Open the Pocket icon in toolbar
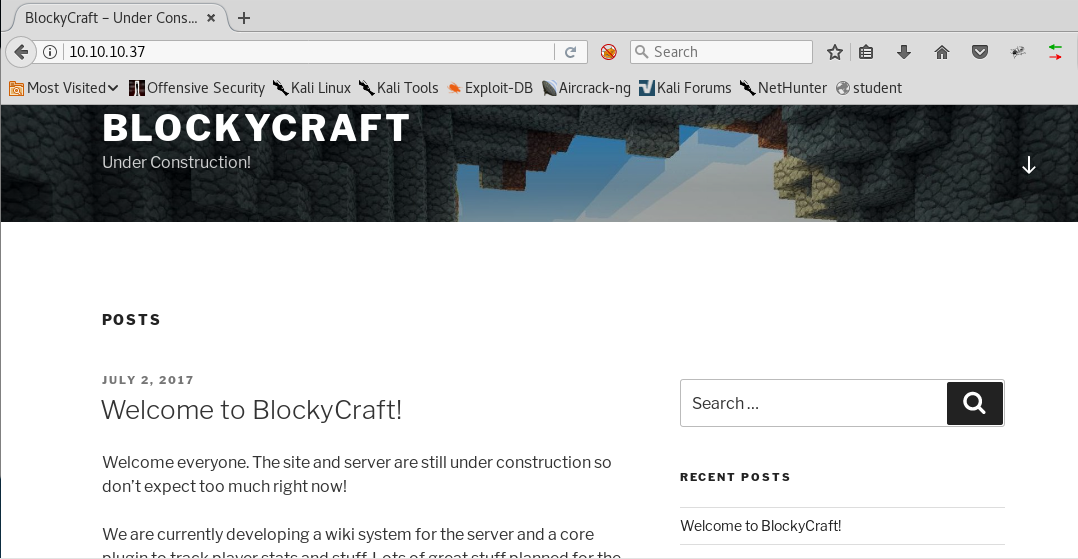 (x=980, y=52)
